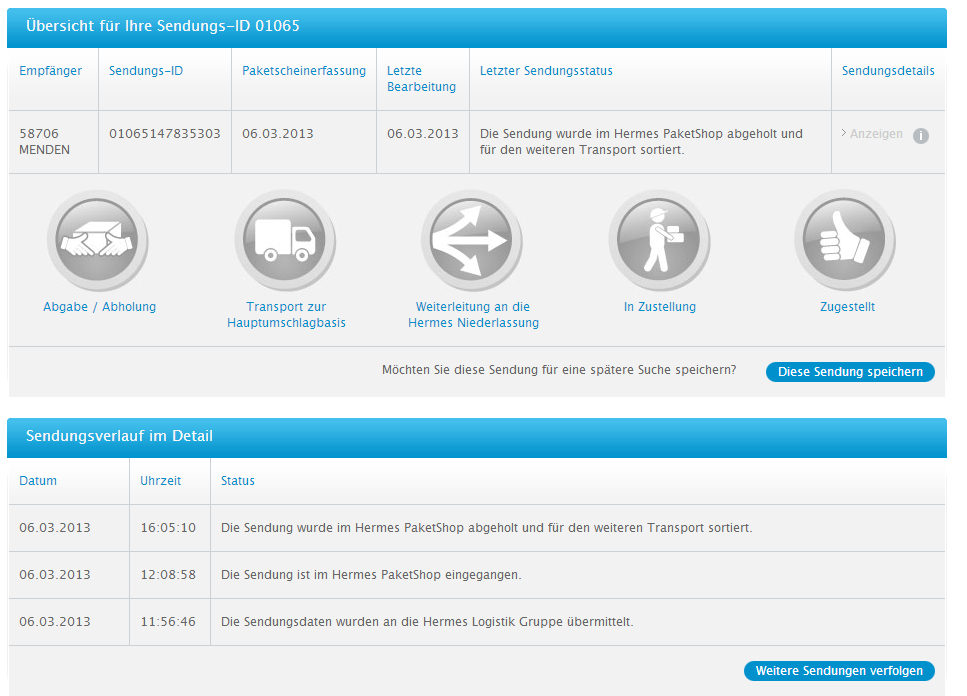The height and width of the screenshot is (696, 967).
Task: Click the truck transport status icon
Action: click(x=285, y=240)
